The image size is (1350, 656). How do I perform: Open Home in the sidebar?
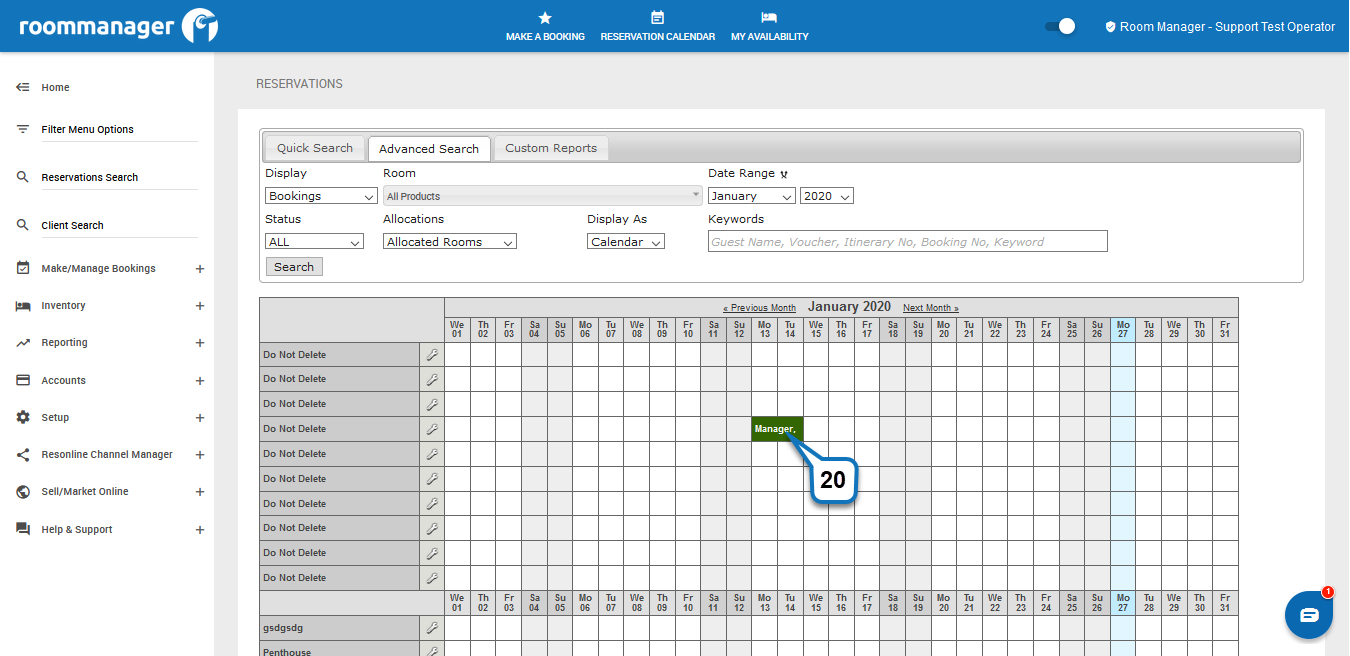click(x=55, y=88)
